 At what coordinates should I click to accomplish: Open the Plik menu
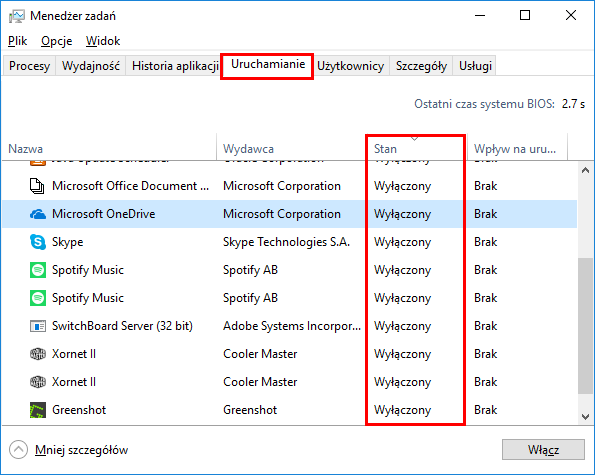17,41
